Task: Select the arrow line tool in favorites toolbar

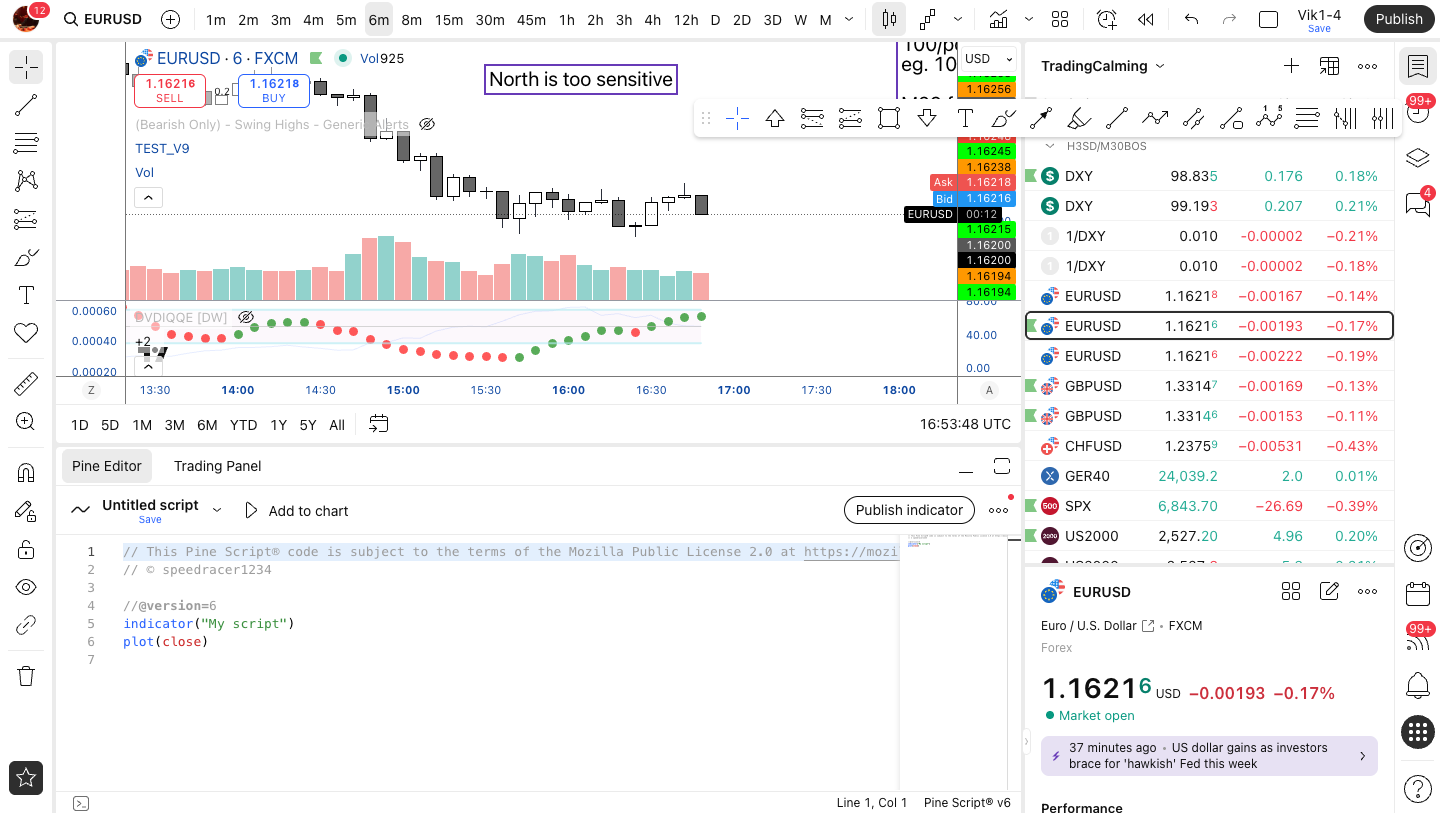Action: click(1041, 118)
